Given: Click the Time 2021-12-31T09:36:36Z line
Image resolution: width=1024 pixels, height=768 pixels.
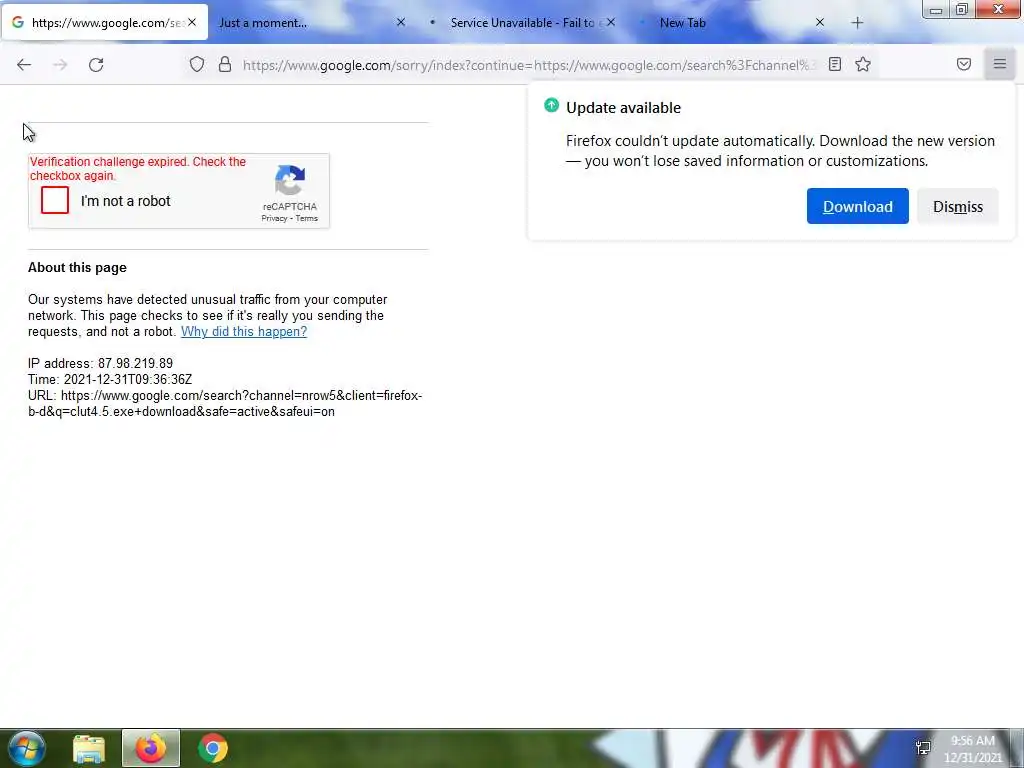Looking at the screenshot, I should coord(110,379).
